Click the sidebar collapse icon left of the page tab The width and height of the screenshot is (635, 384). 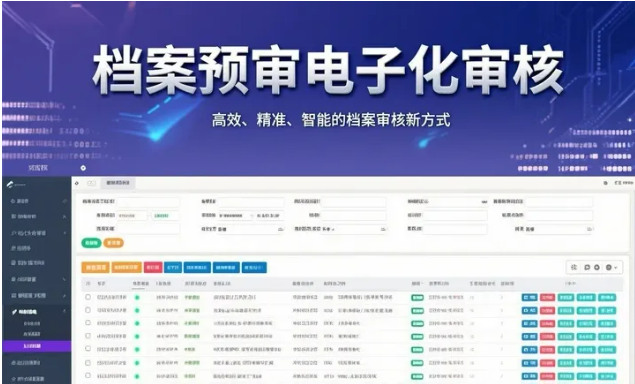click(77, 183)
